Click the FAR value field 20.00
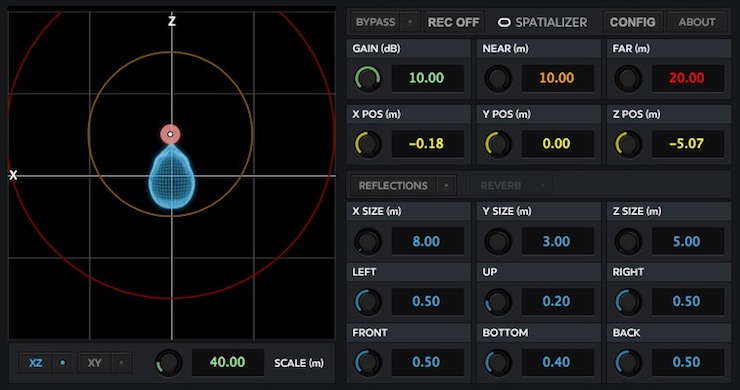740x390 pixels. click(x=688, y=78)
